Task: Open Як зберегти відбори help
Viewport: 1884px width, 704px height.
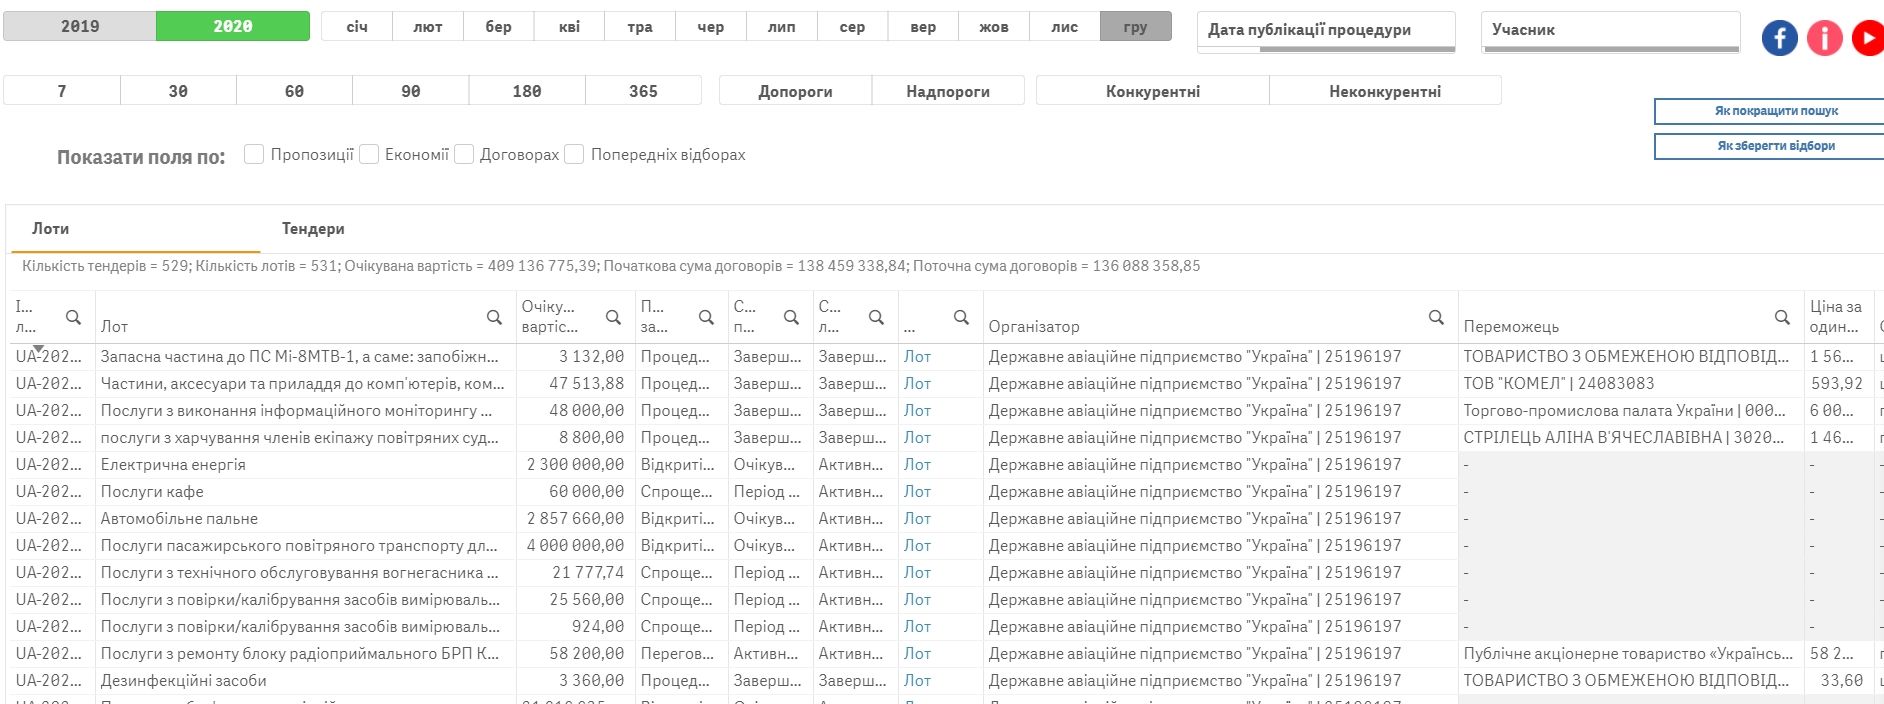Action: click(1770, 146)
